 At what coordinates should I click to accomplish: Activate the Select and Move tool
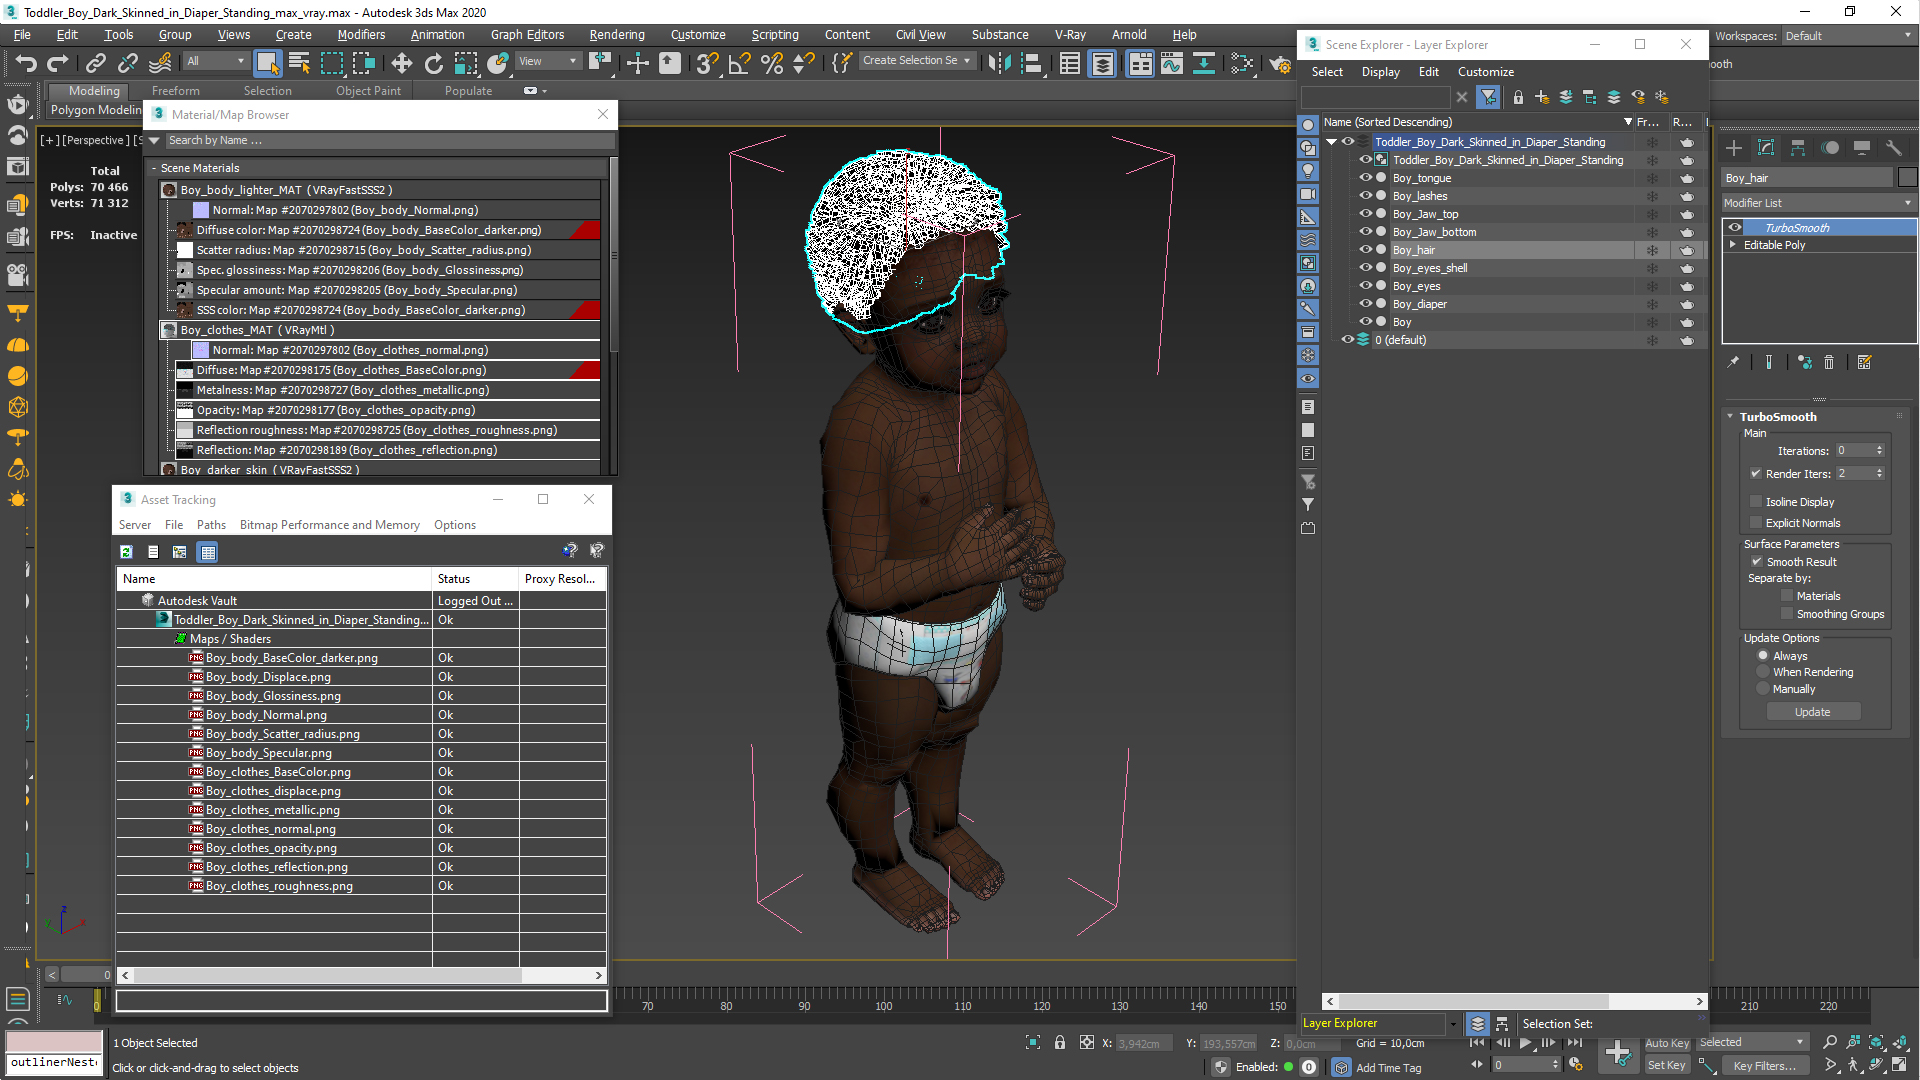(x=401, y=64)
